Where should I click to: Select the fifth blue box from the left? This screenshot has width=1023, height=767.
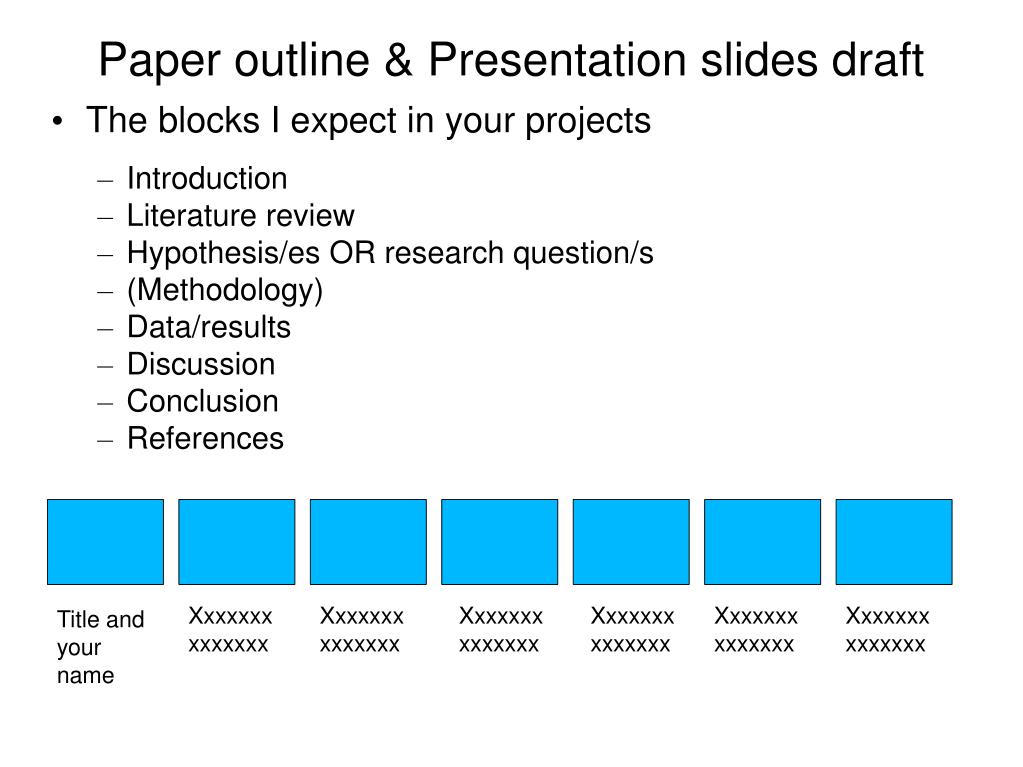coord(631,542)
